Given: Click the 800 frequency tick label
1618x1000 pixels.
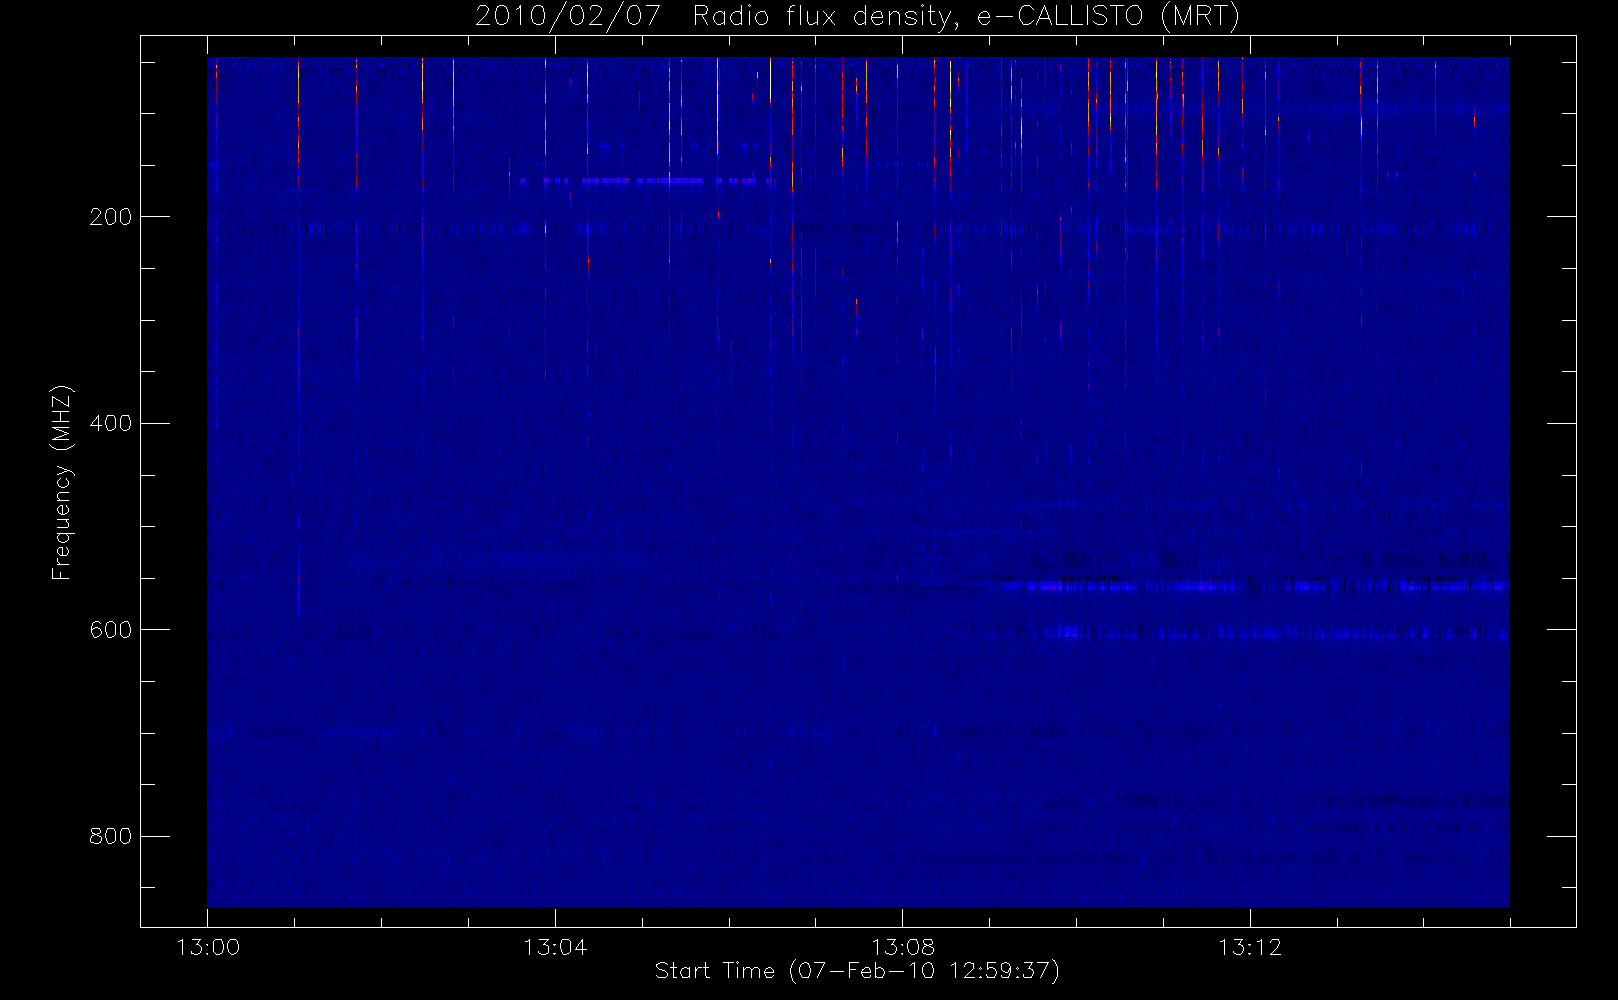Looking at the screenshot, I should 110,836.
